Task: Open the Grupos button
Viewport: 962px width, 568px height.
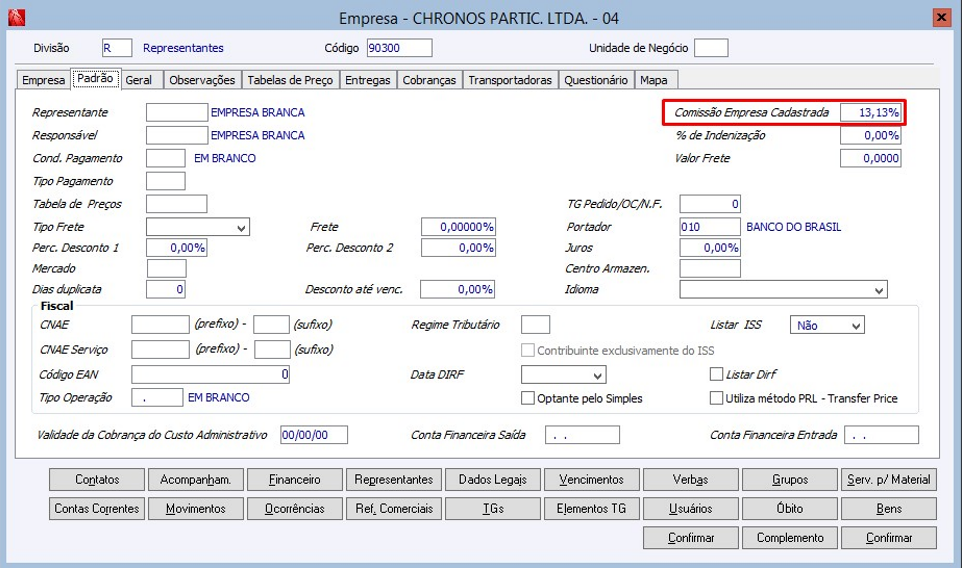Action: click(x=790, y=480)
